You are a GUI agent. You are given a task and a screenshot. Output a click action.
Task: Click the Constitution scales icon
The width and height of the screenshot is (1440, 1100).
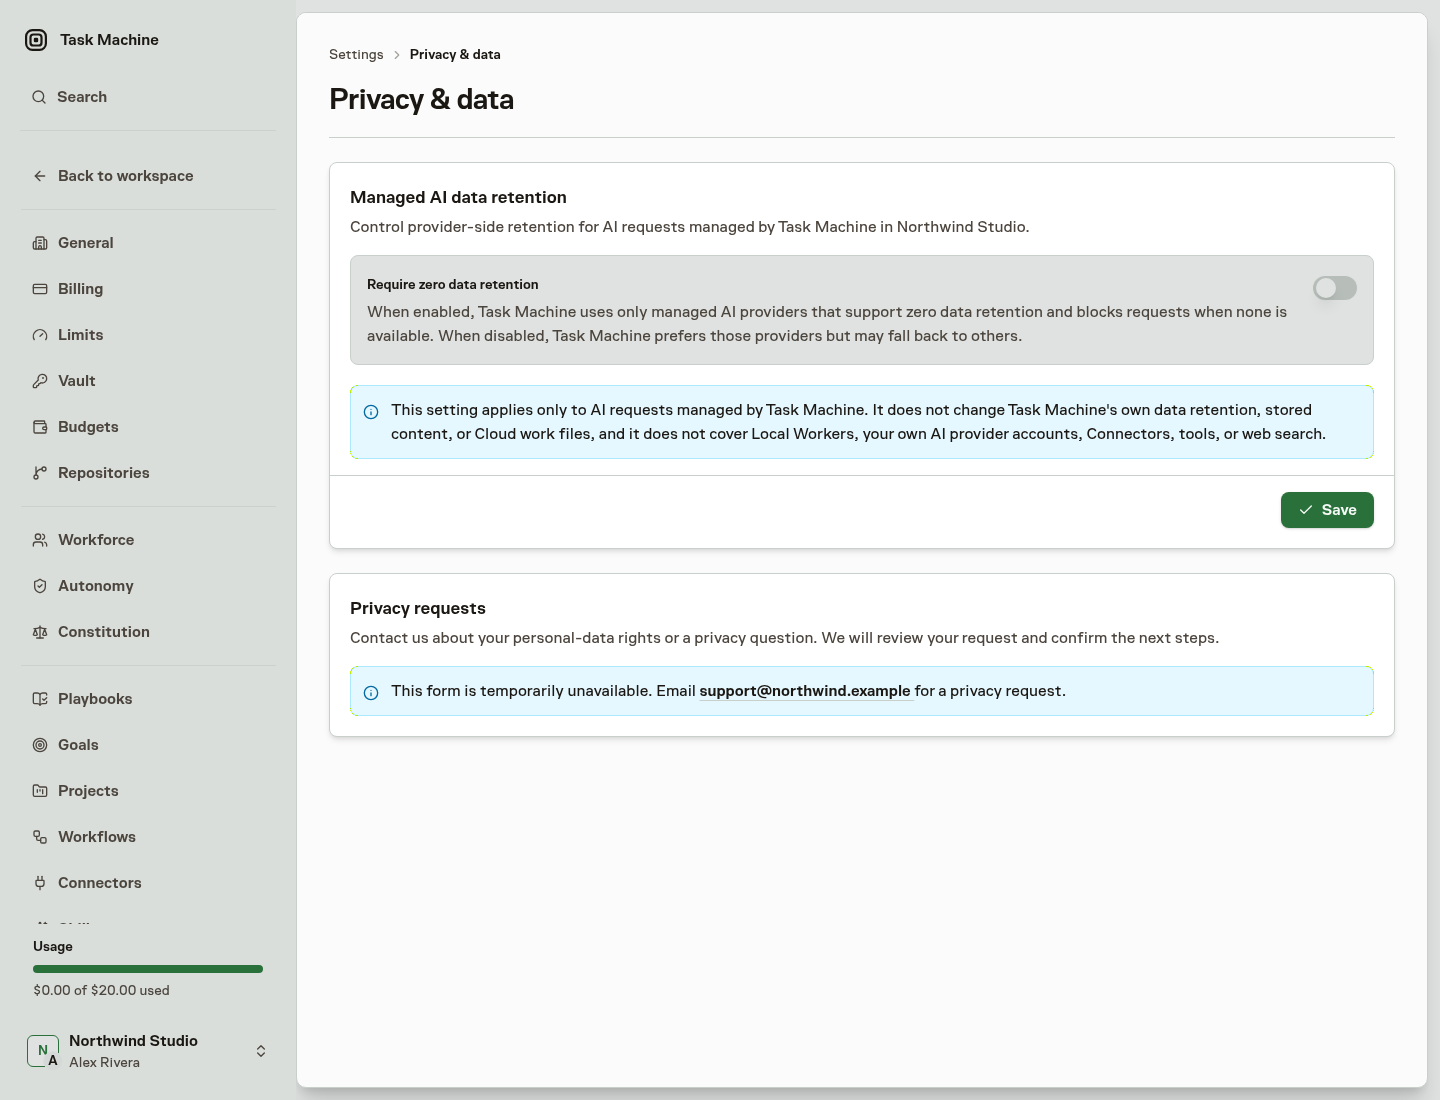point(40,632)
